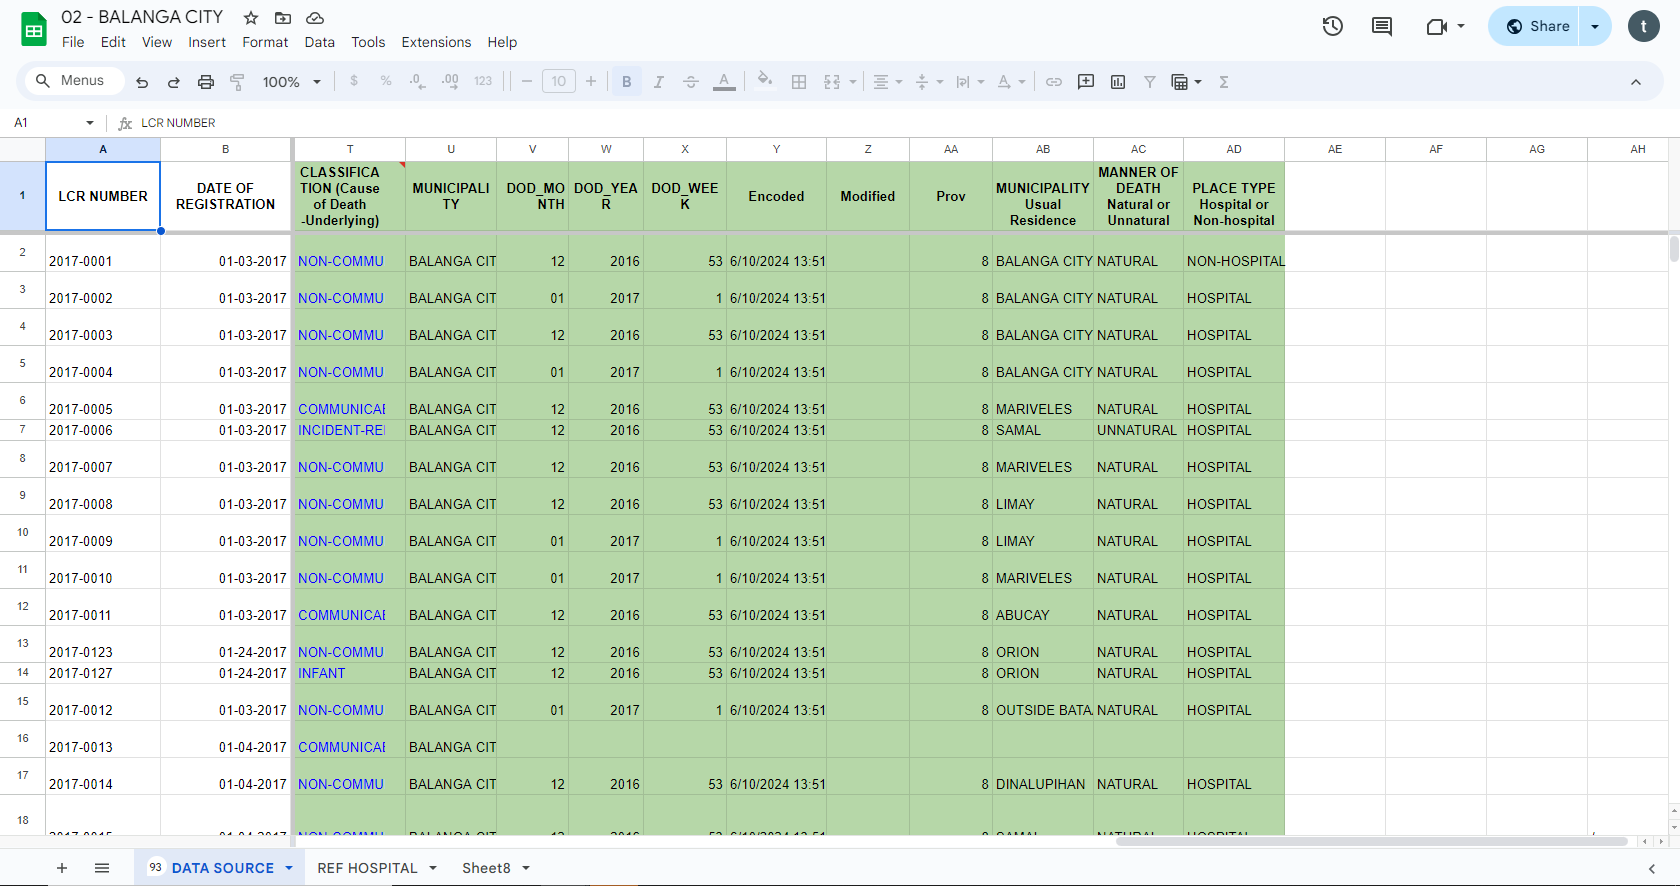Select the Paint format tool
The image size is (1680, 886).
238,82
